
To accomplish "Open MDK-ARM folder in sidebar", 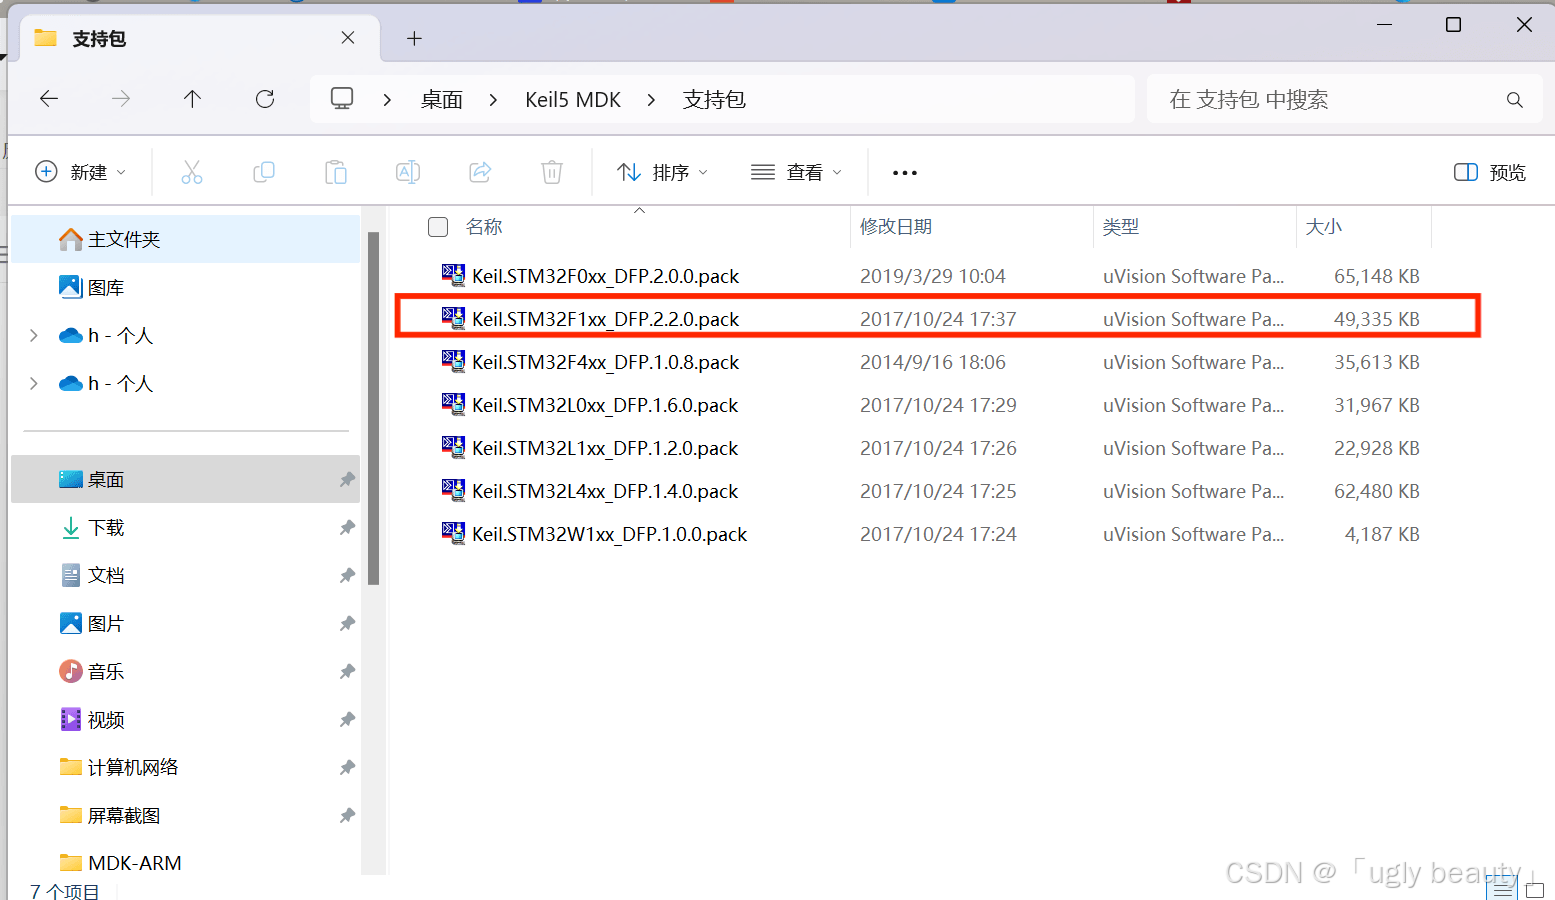I will tap(185, 863).
